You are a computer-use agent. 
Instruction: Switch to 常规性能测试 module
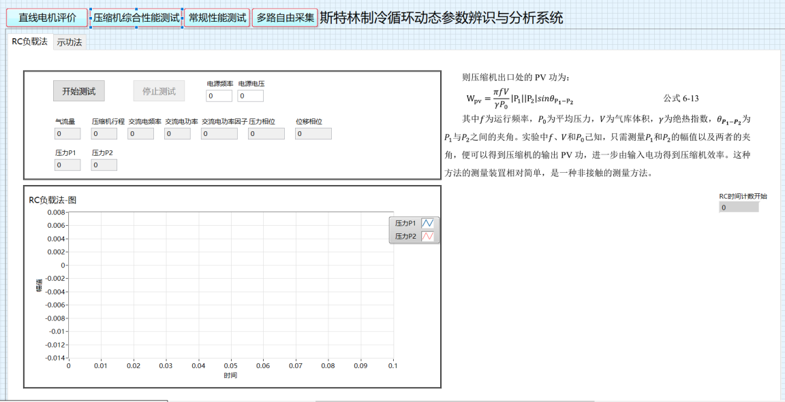217,19
